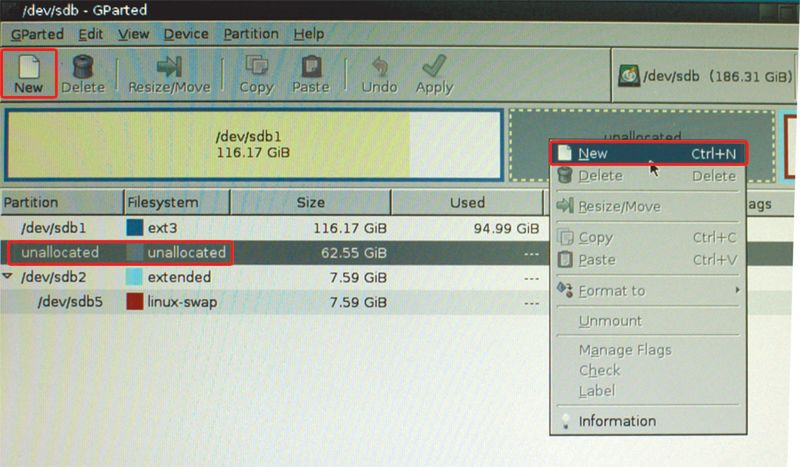
Task: Choose Manage Flags in the context menu
Action: click(647, 350)
